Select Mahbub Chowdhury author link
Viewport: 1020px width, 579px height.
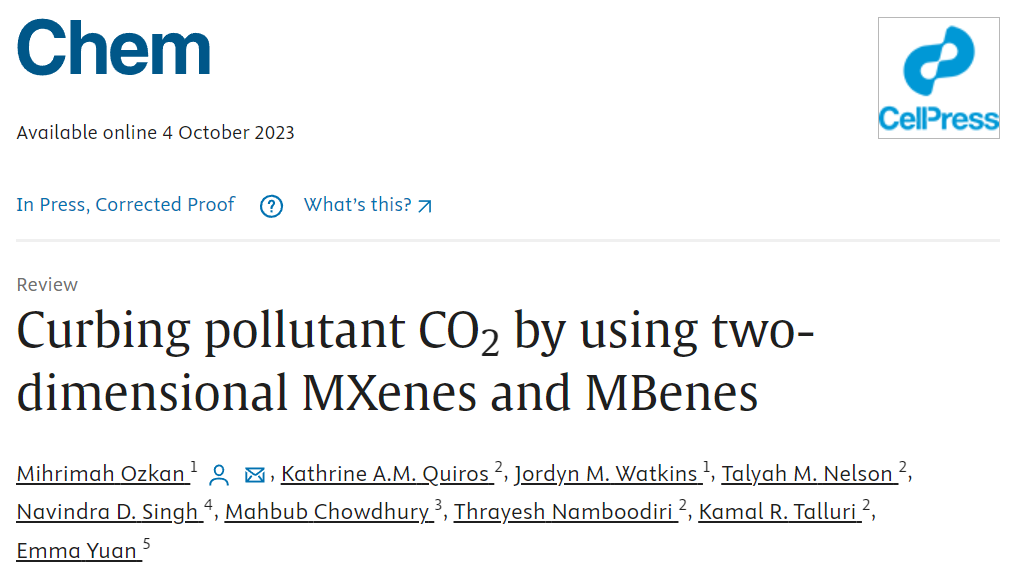[x=329, y=511]
